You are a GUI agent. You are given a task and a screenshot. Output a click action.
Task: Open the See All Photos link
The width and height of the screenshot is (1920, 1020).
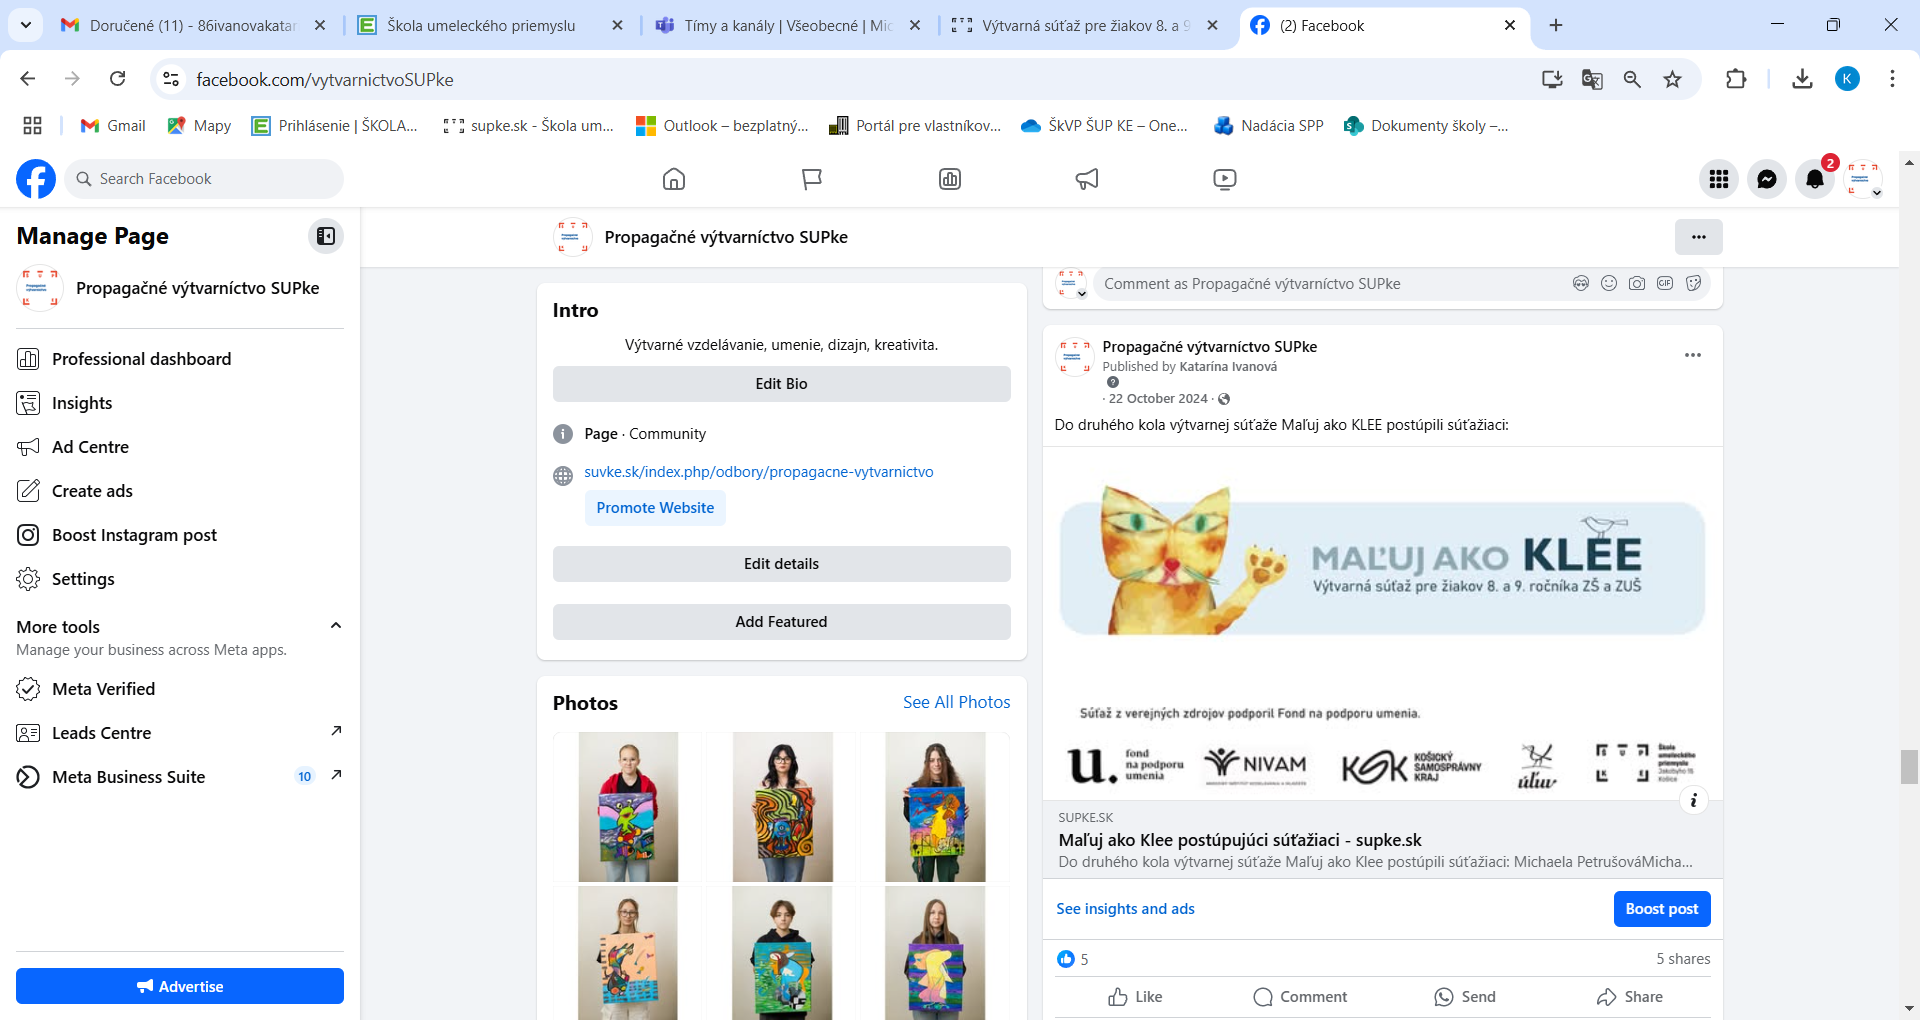[956, 702]
